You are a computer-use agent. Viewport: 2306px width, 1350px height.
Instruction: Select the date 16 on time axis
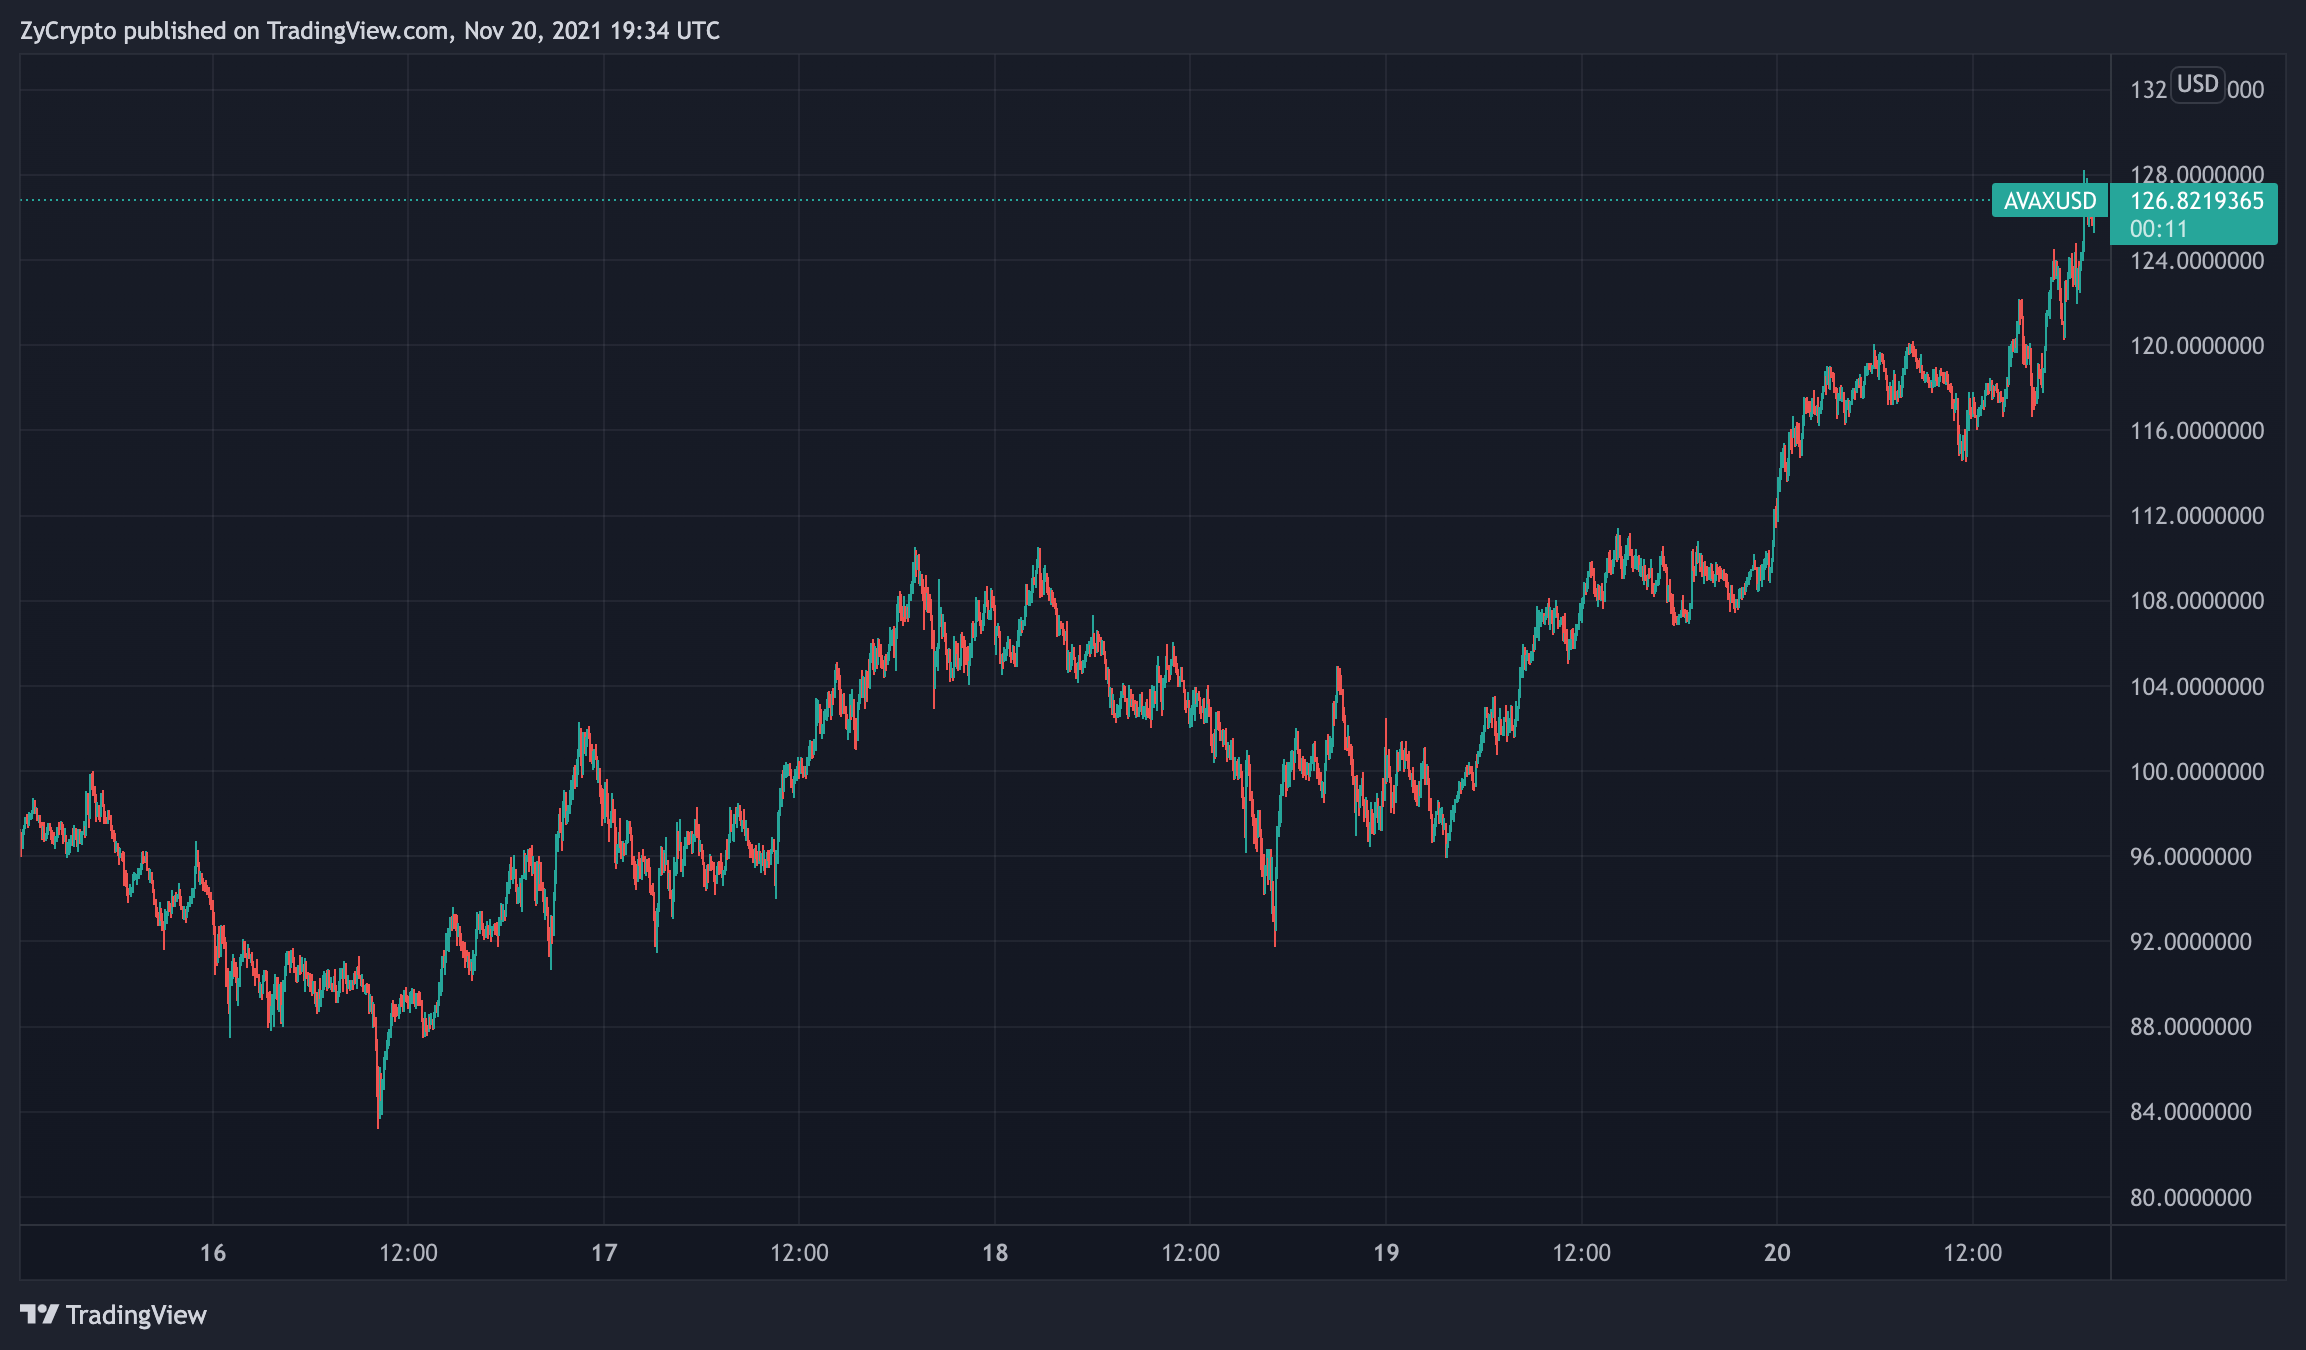coord(213,1253)
